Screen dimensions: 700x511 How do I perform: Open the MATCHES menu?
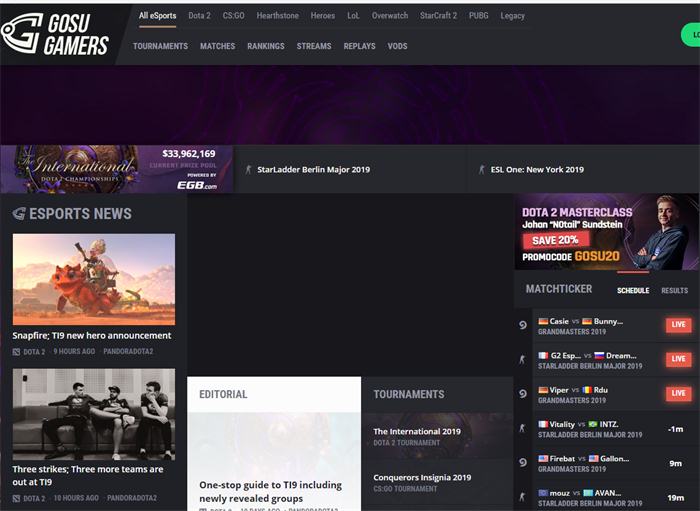coord(217,46)
